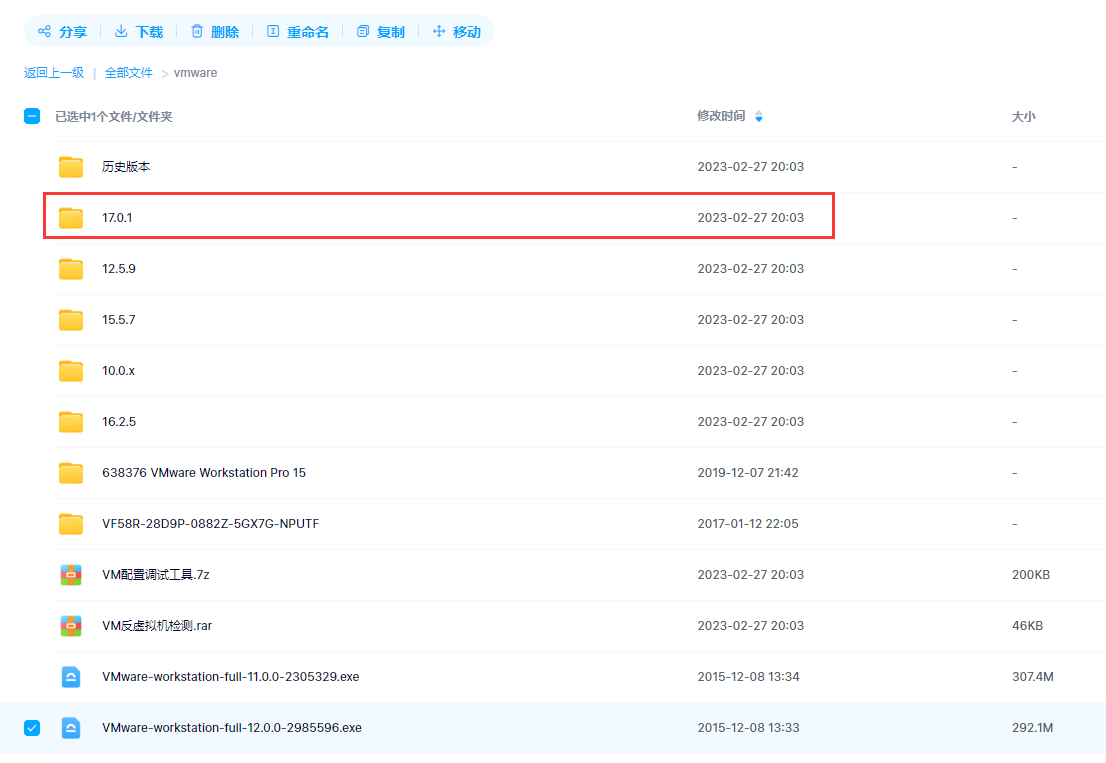Click folder icon of VF58R-28D9P-0882Z-5GX7G-NPUTF
The height and width of the screenshot is (763, 1106).
pos(71,524)
